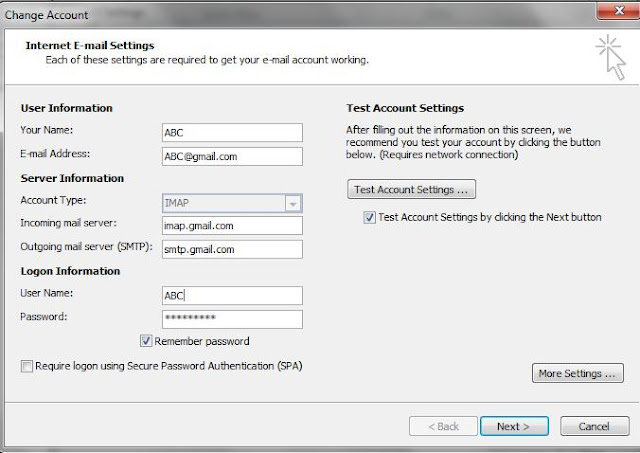The height and width of the screenshot is (453, 640).
Task: Go back with the Back button
Action: point(443,426)
